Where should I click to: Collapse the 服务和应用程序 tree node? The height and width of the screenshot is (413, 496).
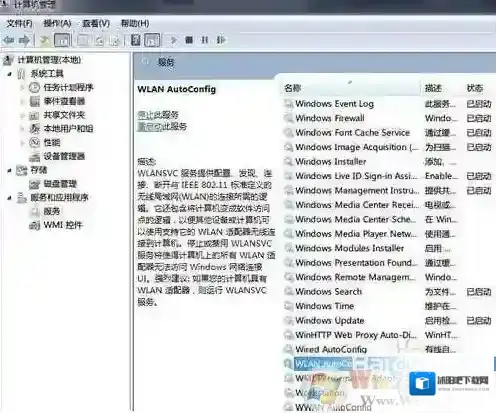[10, 198]
